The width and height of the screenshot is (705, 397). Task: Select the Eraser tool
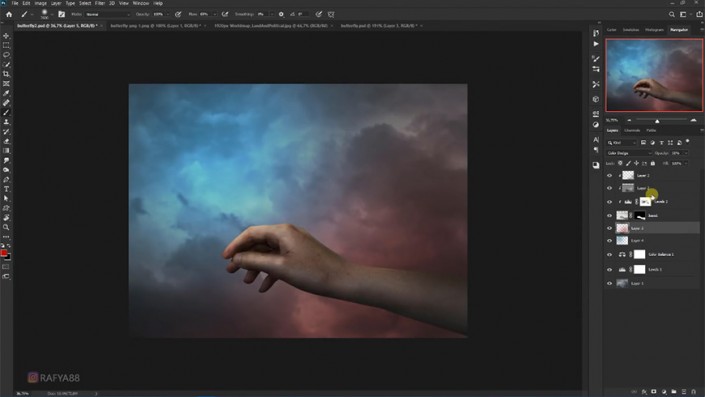(6, 141)
